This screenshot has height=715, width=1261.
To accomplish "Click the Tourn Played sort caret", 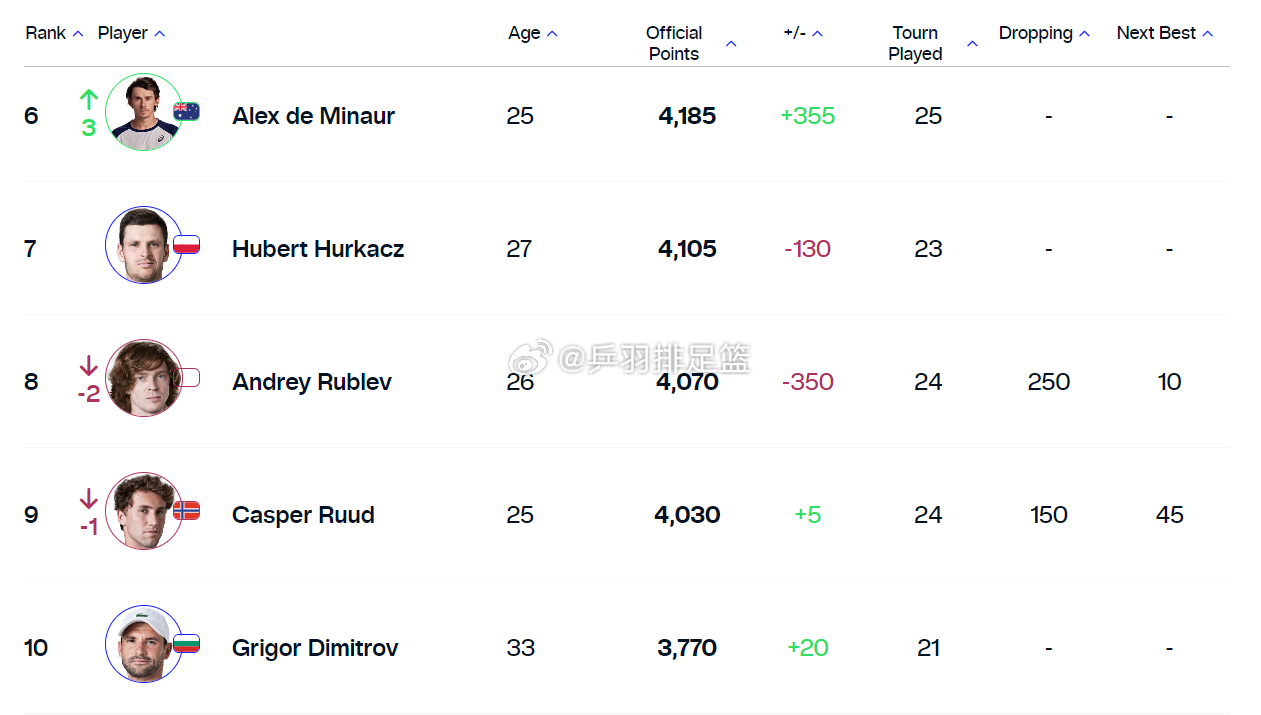I will coord(972,44).
